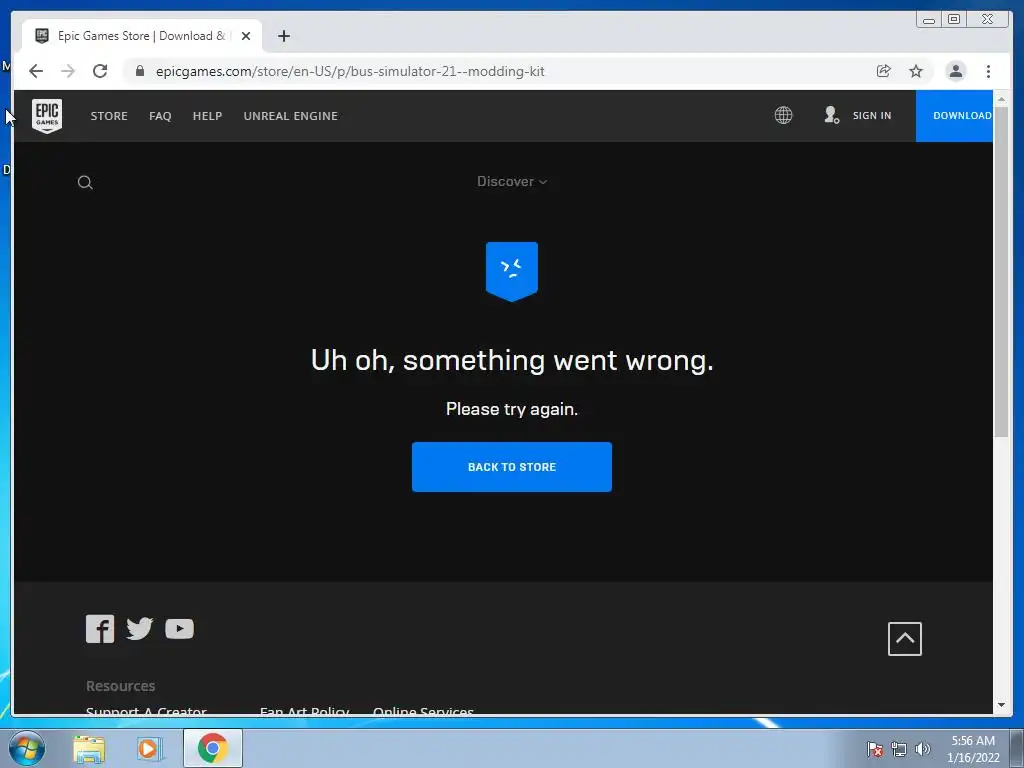1024x768 pixels.
Task: Open the store search magnifier icon
Action: (85, 182)
